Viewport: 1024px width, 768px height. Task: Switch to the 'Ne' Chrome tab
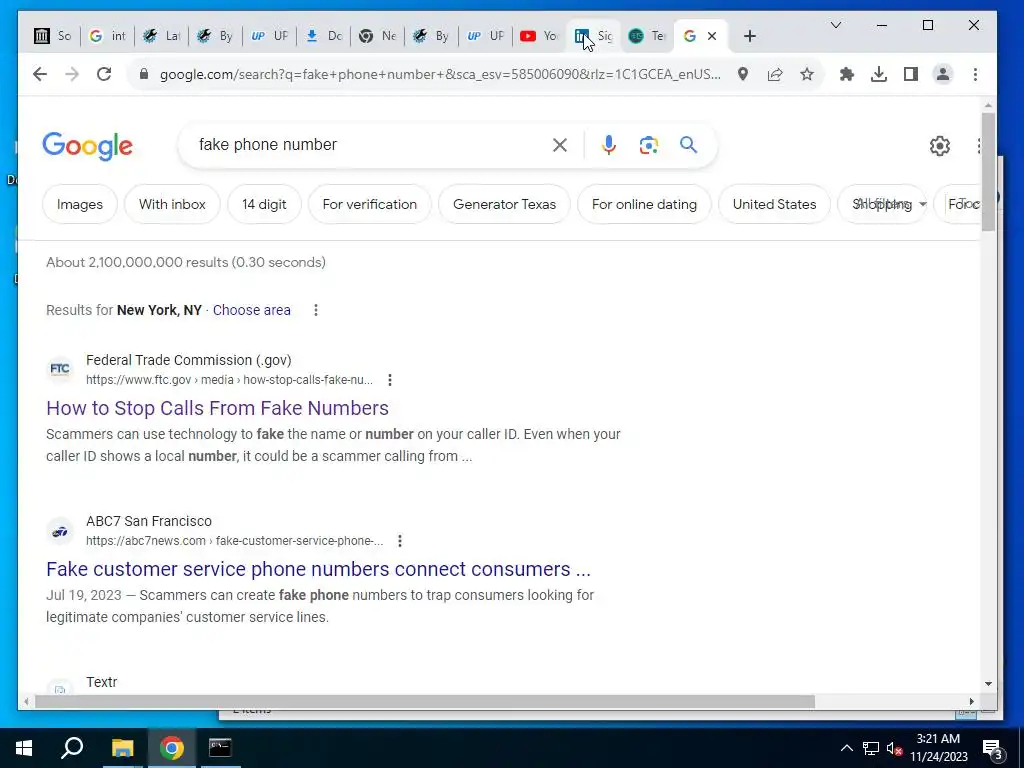pos(377,36)
